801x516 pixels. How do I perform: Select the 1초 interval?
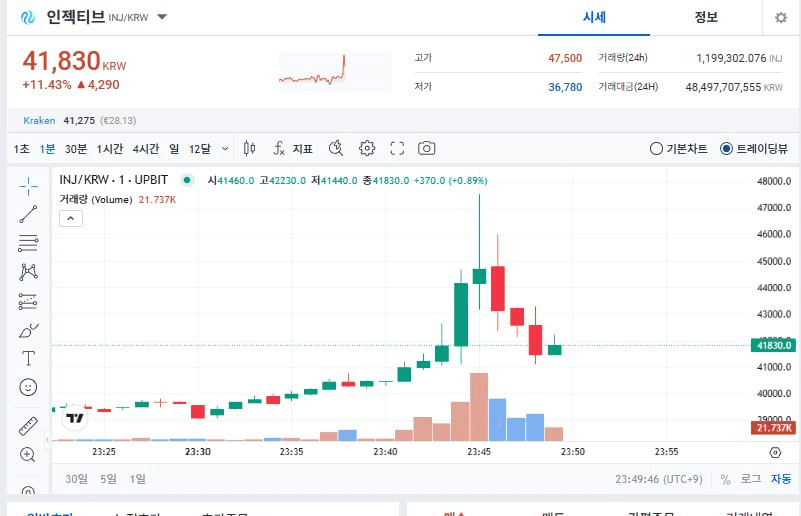pyautogui.click(x=22, y=149)
